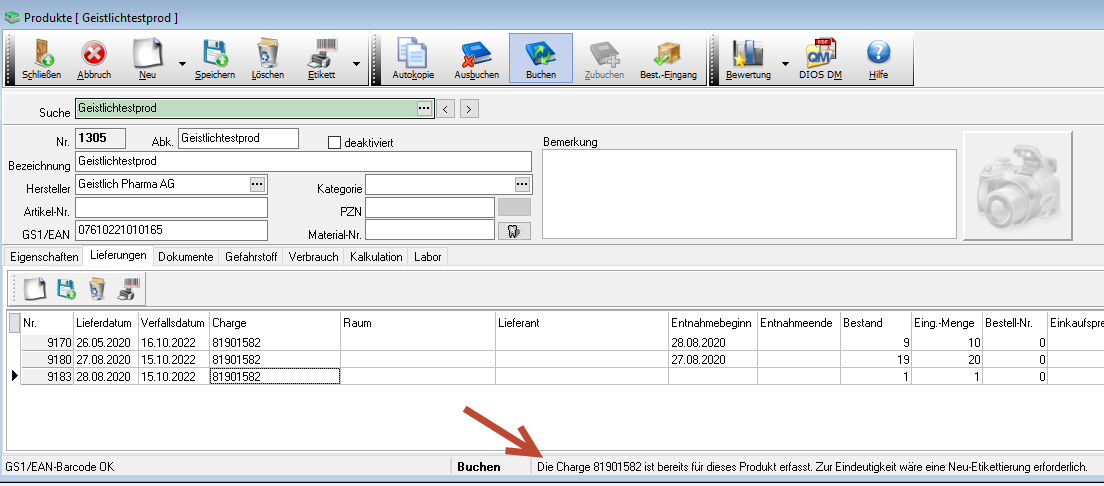Click Verfallsdatum 16.10.2022 cell
The width and height of the screenshot is (1104, 486).
[173, 342]
